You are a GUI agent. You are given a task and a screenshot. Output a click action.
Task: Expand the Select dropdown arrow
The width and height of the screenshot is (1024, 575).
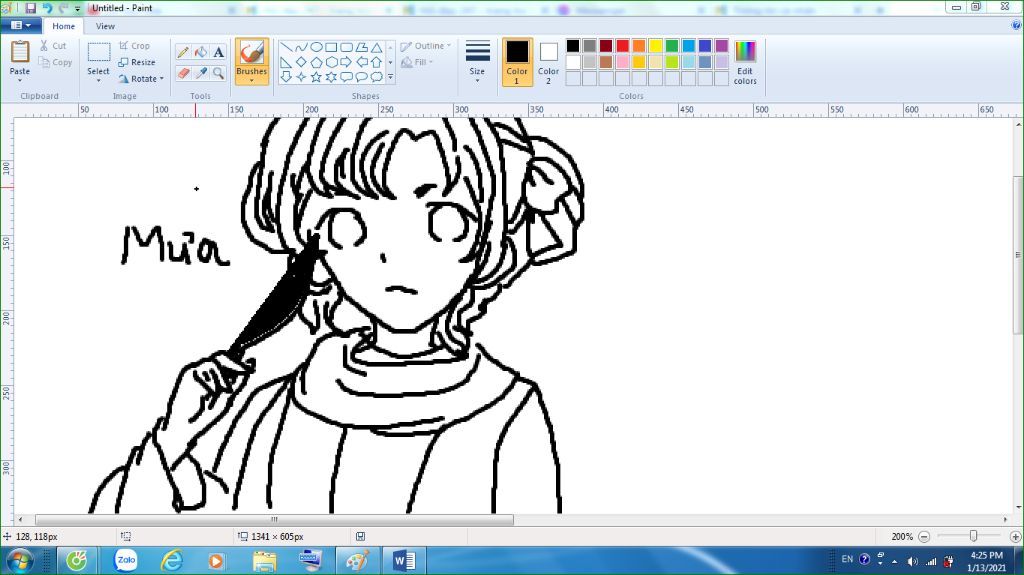click(99, 80)
